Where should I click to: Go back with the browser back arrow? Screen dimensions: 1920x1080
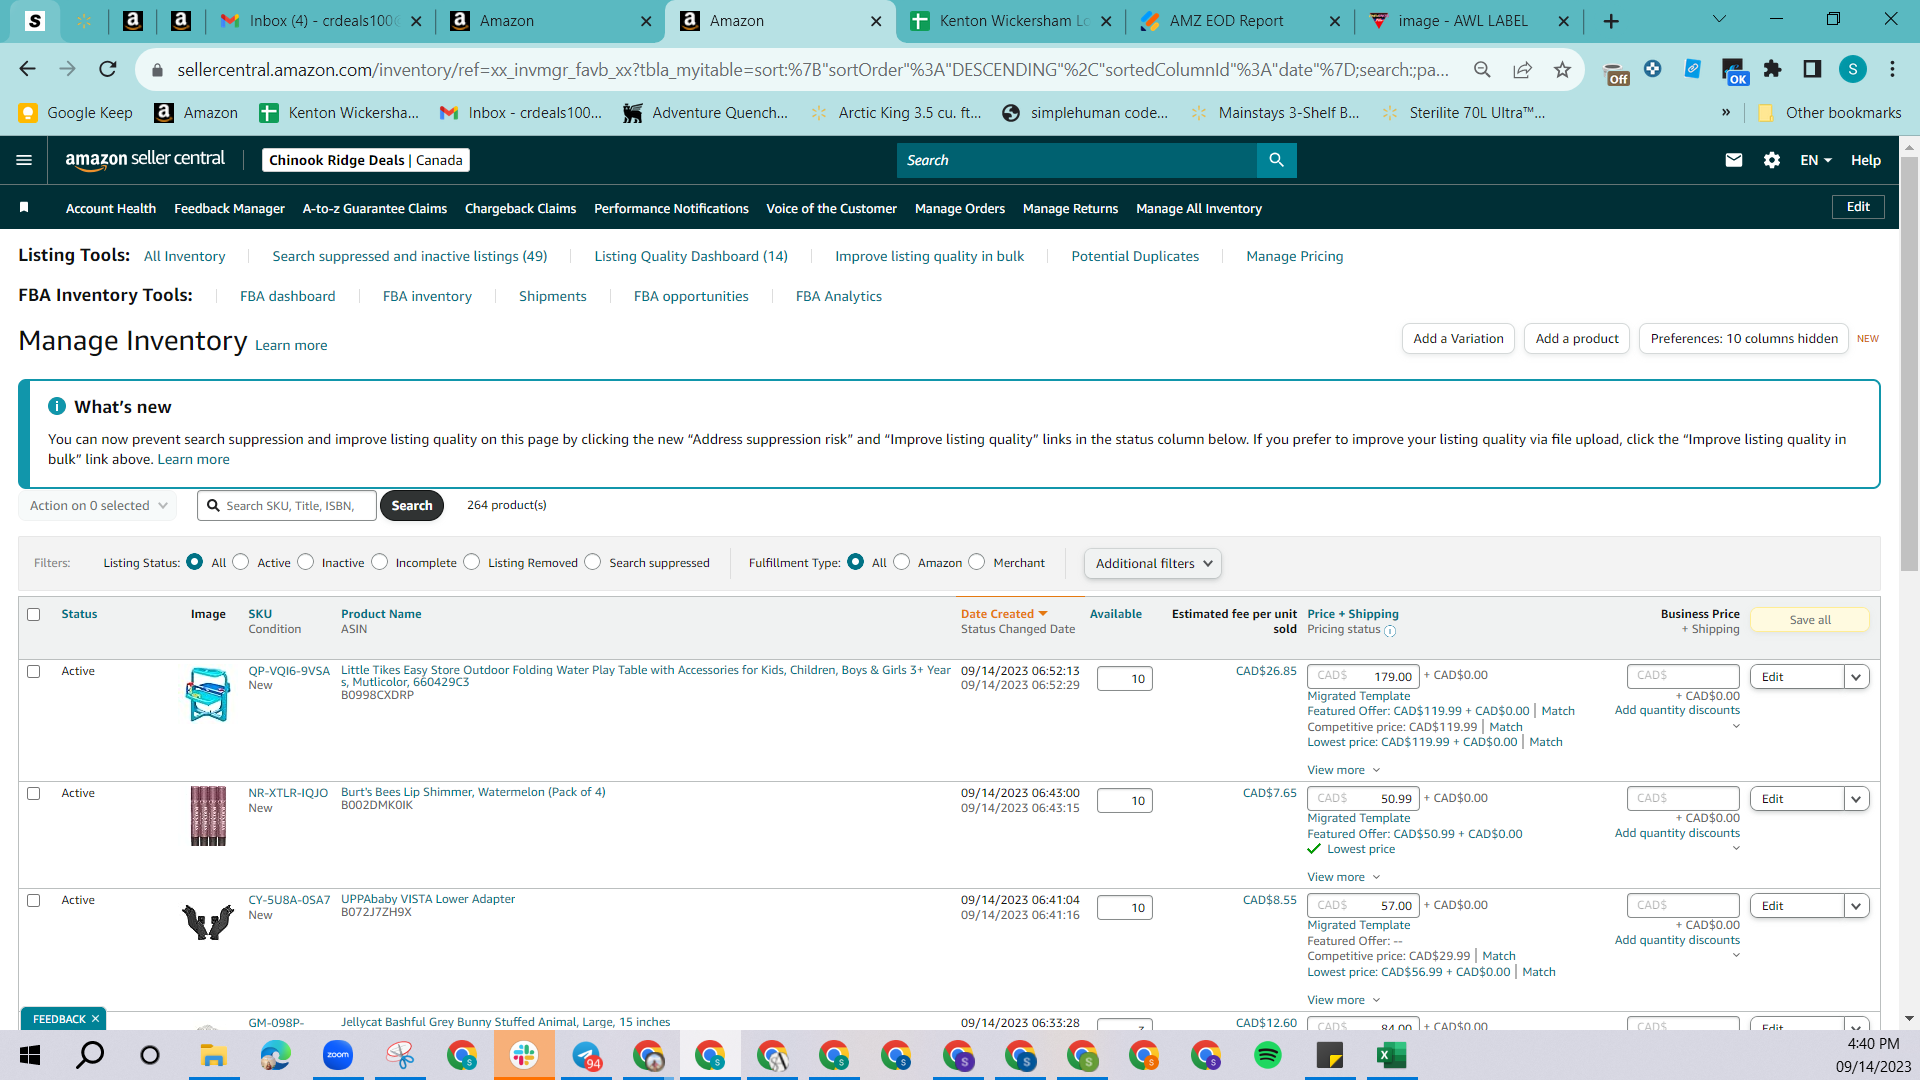pyautogui.click(x=27, y=69)
